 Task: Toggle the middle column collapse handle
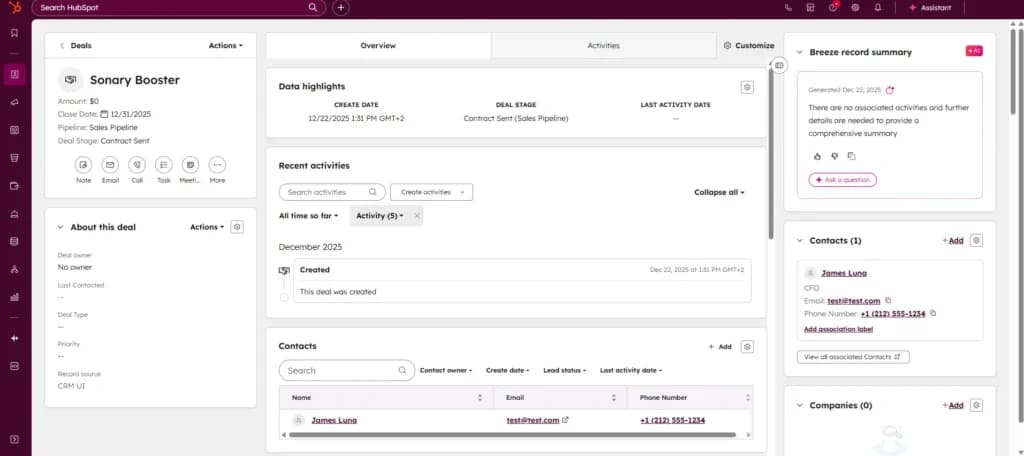[779, 65]
